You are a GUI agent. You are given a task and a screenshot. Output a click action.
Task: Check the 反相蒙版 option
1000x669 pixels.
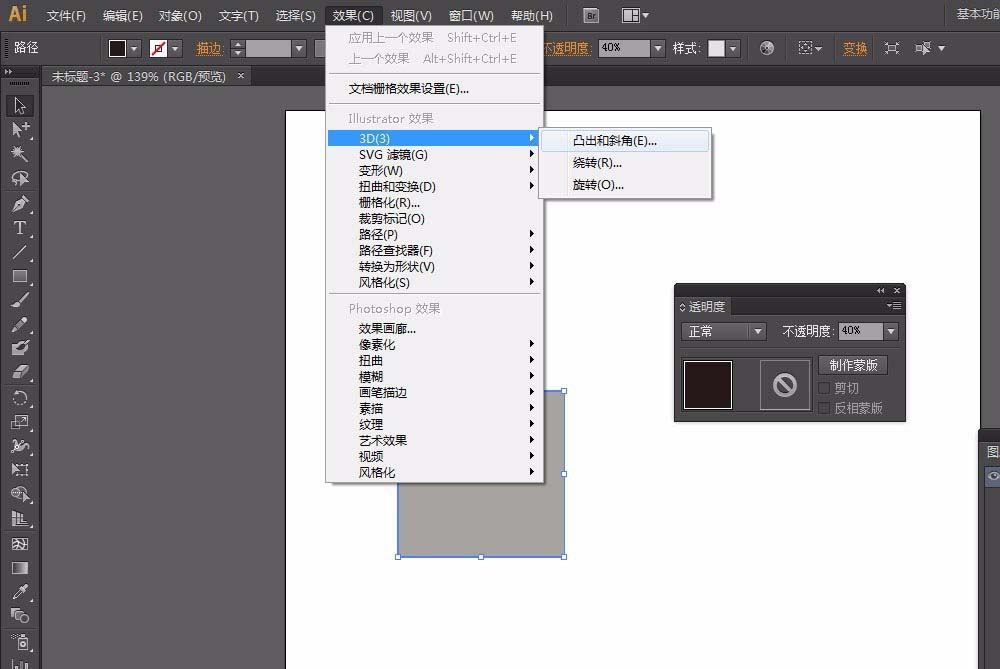coord(826,408)
